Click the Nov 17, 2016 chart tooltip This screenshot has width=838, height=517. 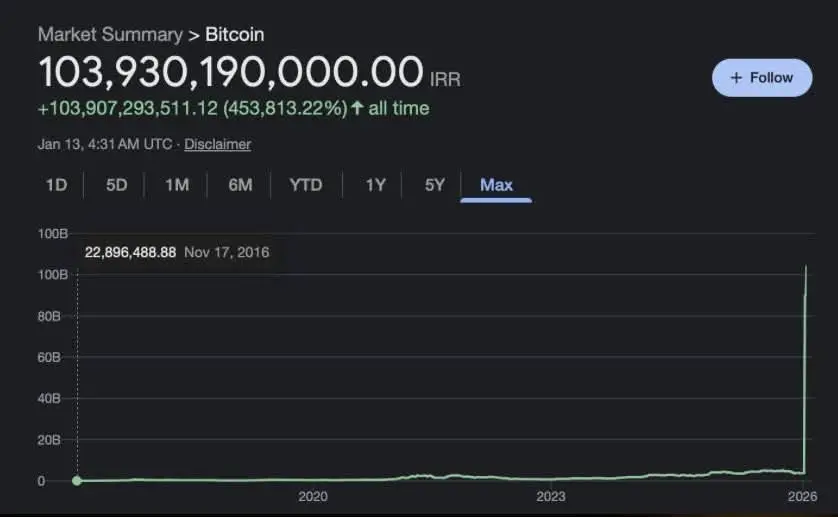(177, 253)
